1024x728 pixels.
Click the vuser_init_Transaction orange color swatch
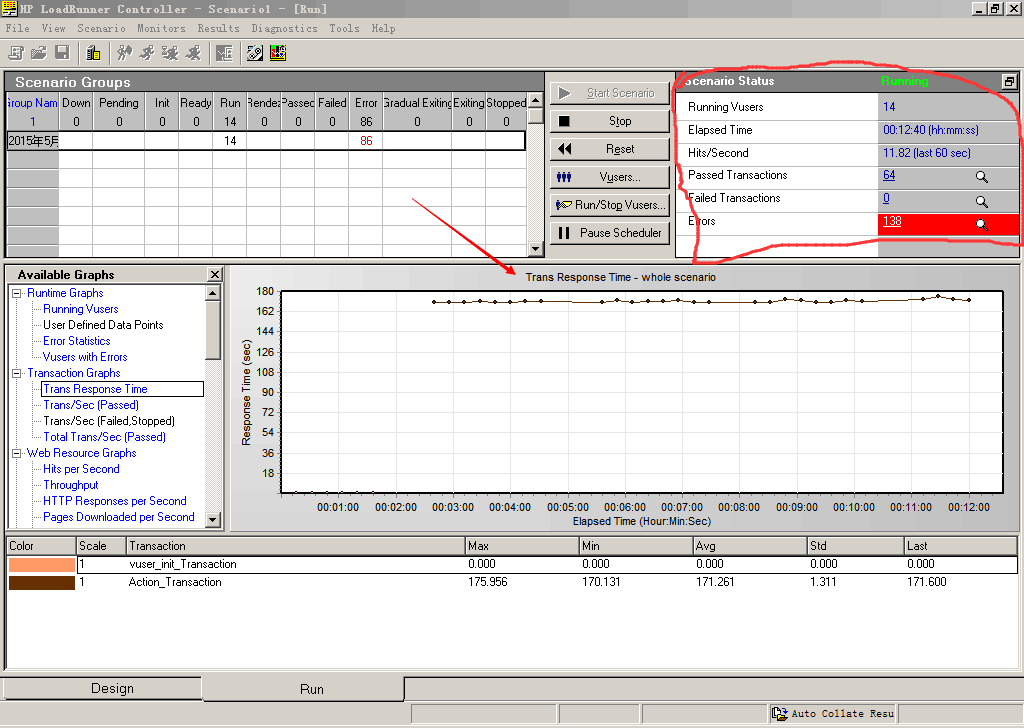click(41, 565)
